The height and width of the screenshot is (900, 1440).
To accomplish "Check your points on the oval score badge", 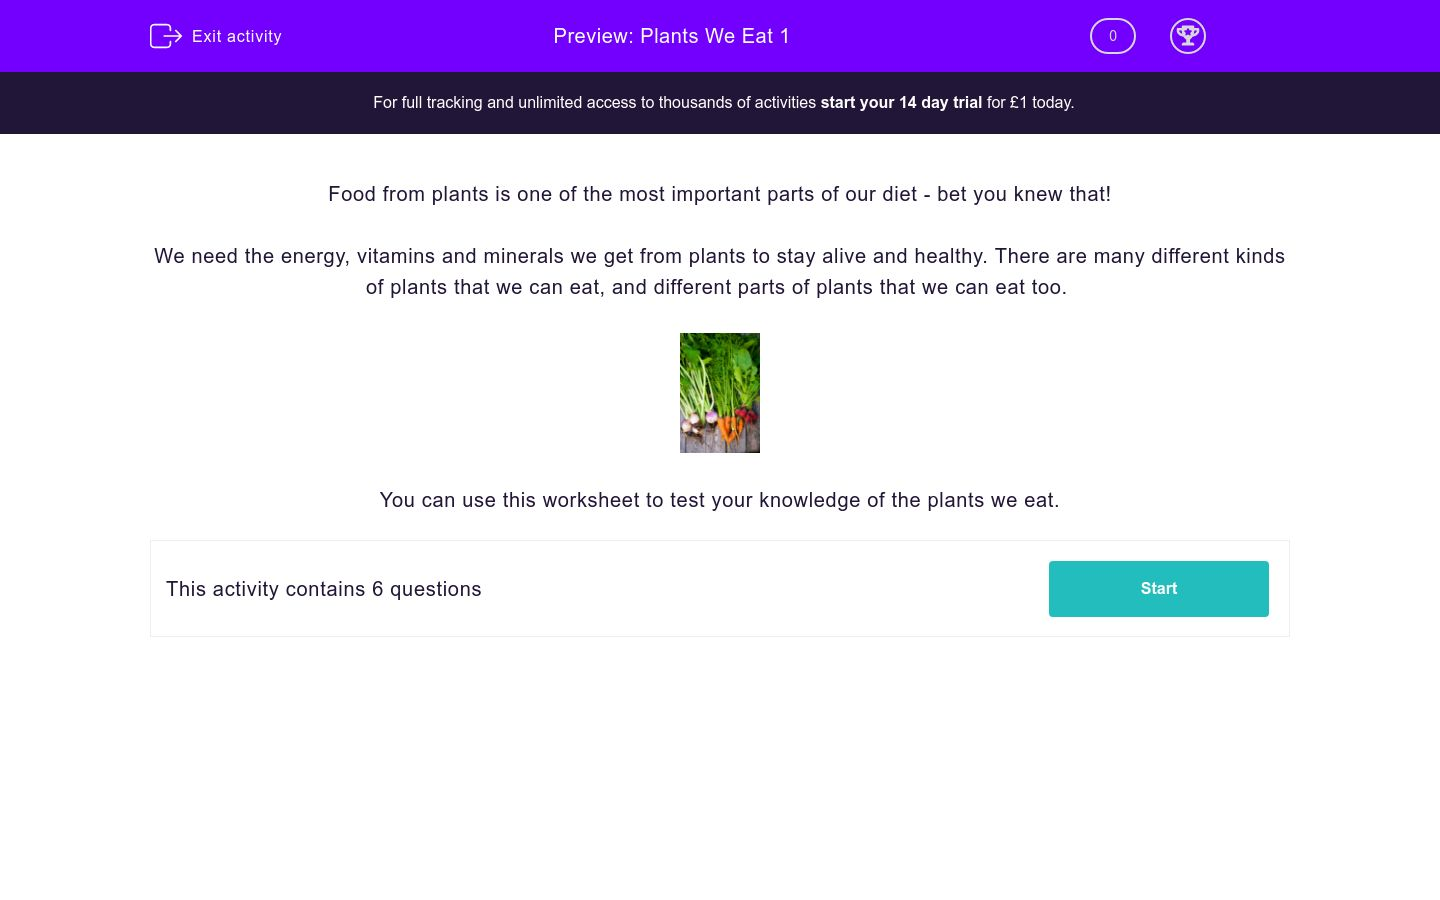I will coord(1112,36).
